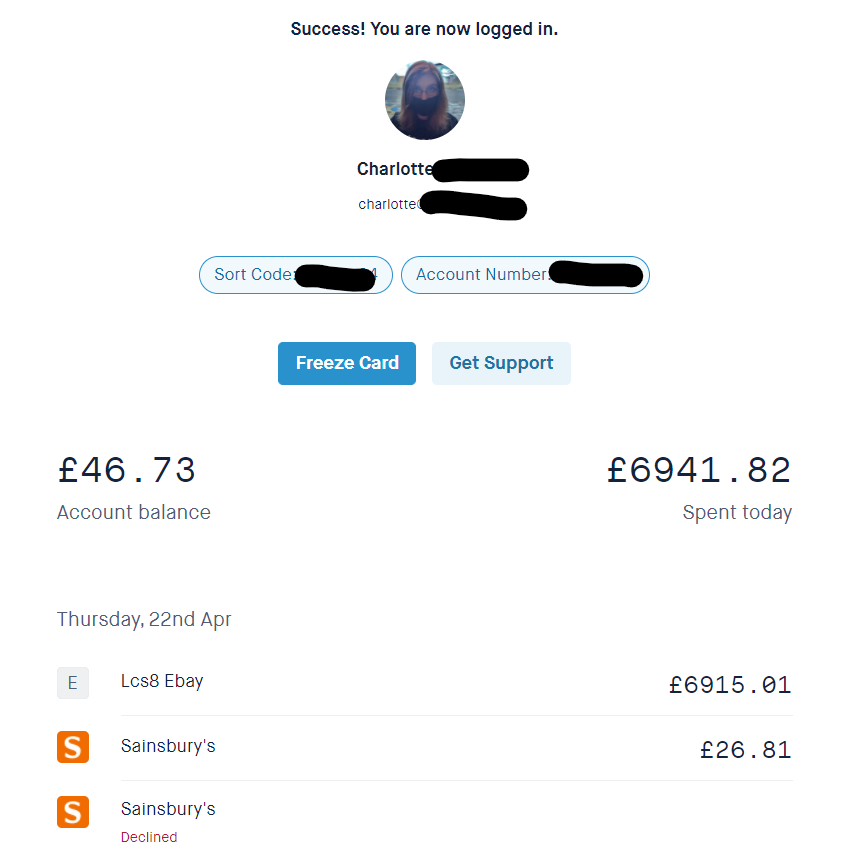
Task: Select the £6915.01 transaction amount
Action: tap(730, 685)
